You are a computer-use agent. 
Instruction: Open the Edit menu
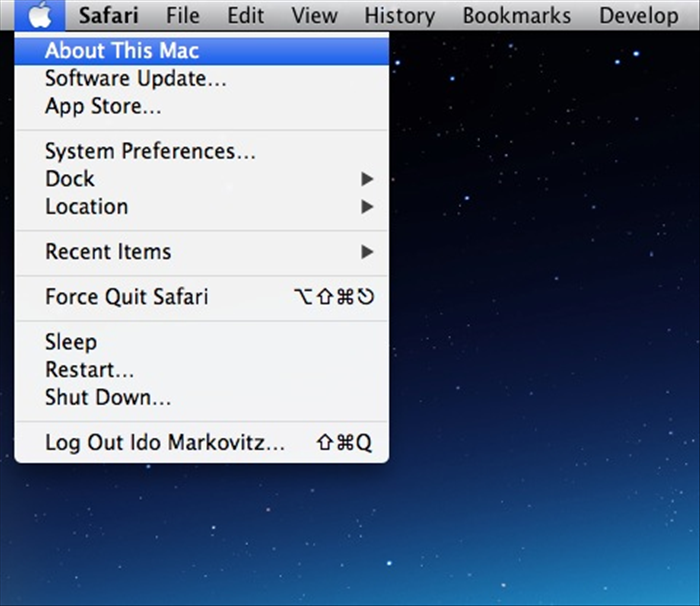[246, 16]
